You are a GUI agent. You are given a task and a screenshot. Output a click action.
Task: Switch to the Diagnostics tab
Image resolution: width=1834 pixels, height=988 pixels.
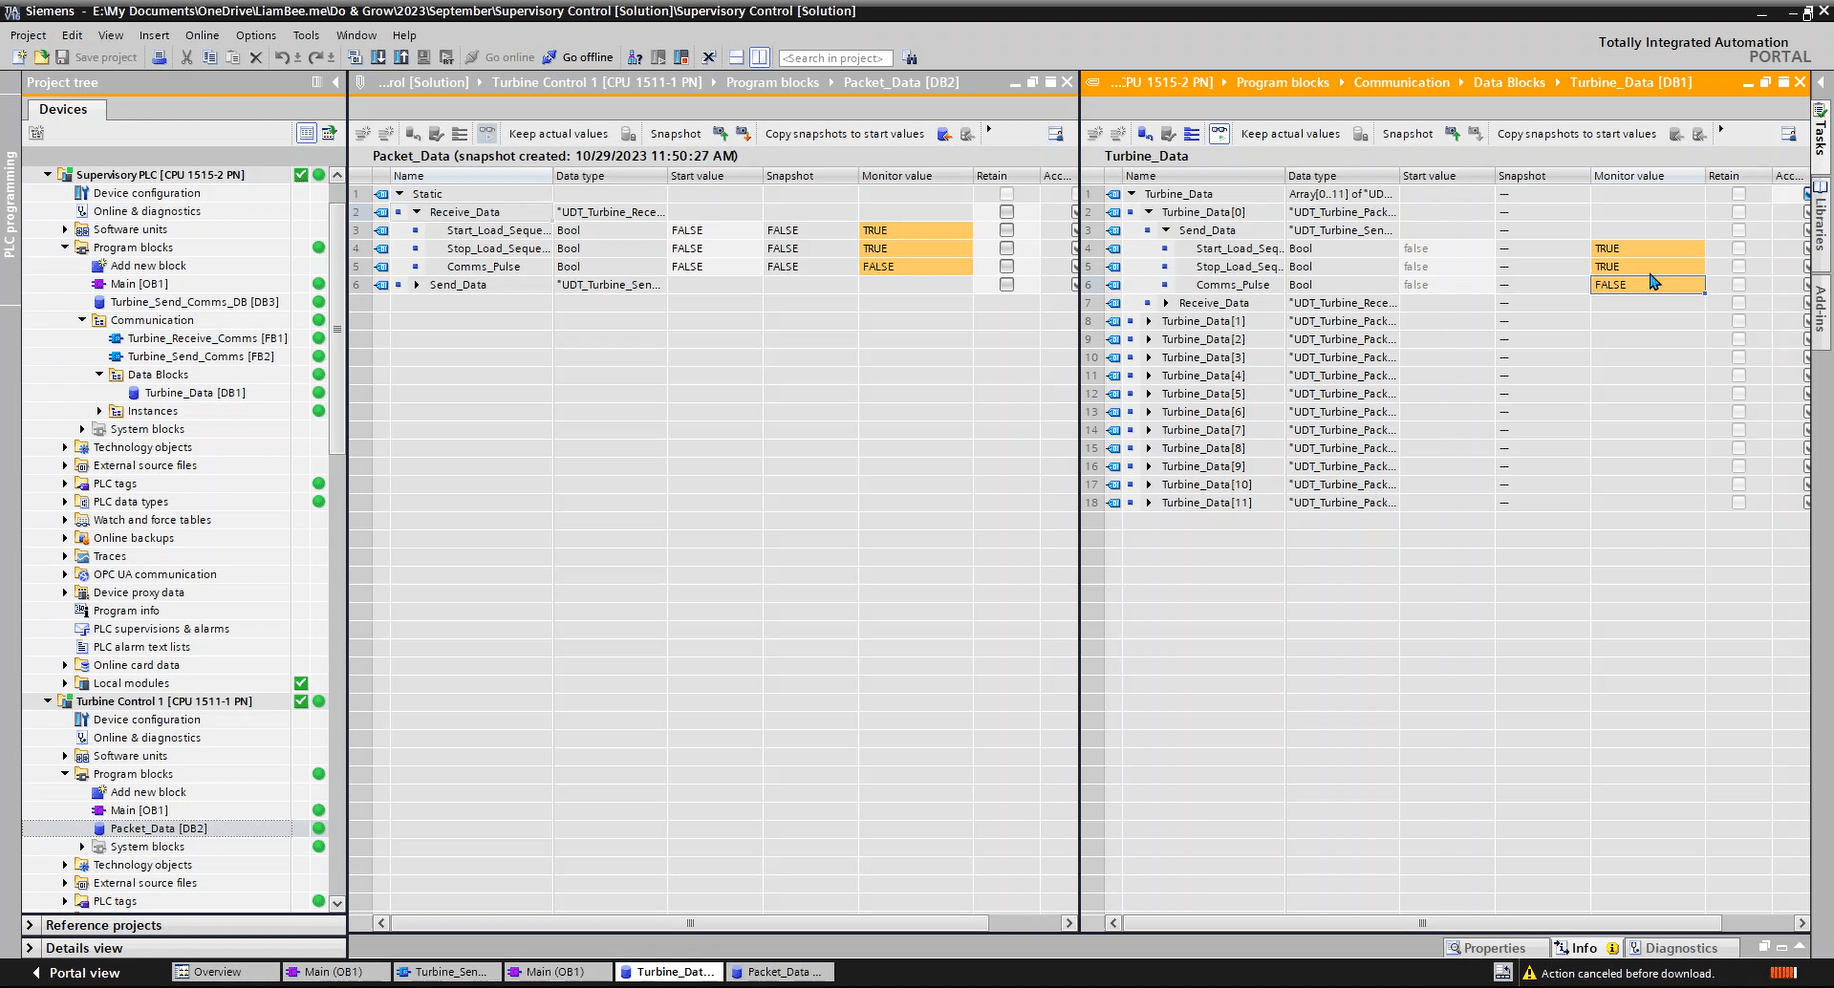(1680, 948)
